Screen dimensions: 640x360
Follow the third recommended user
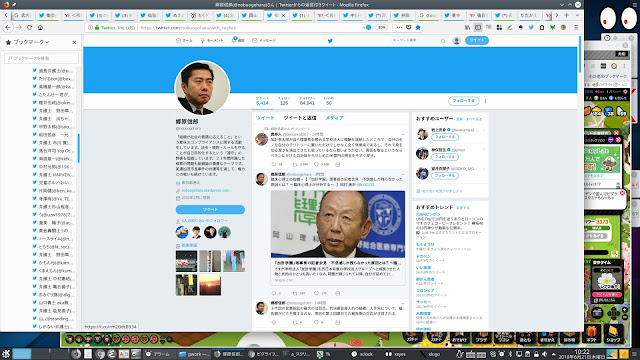point(444,176)
